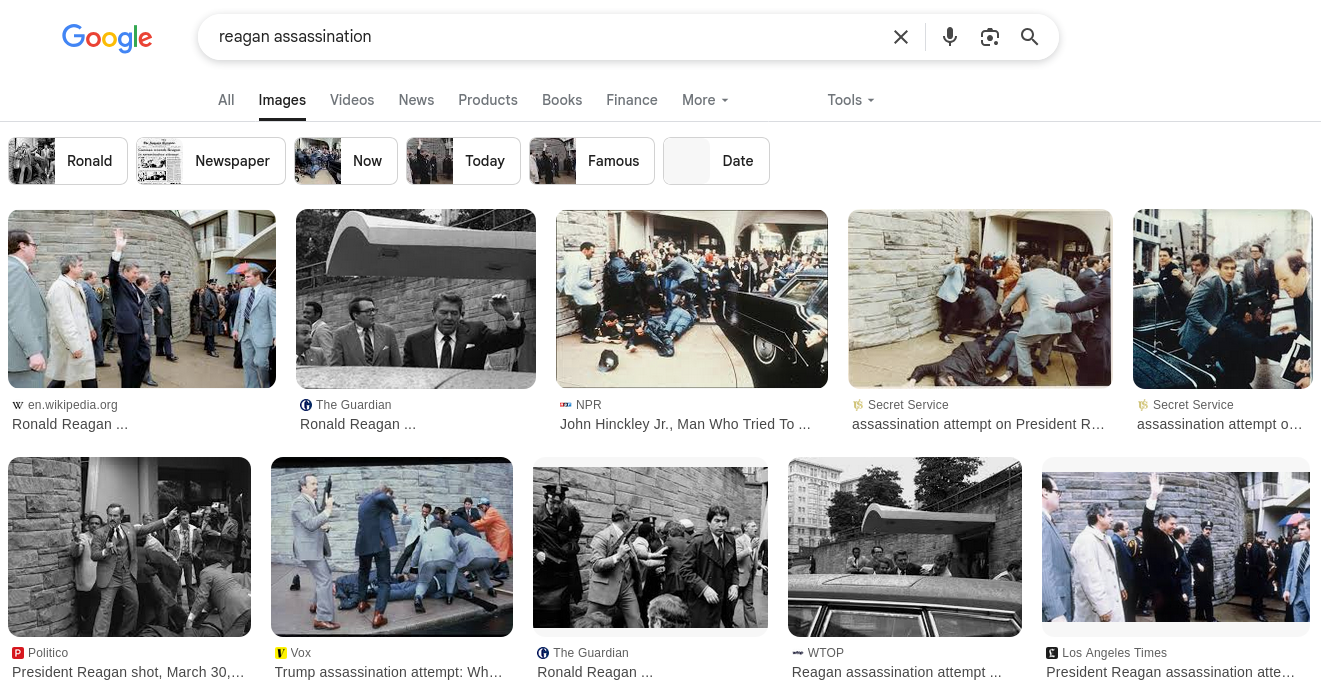
Task: Click 'John Hinckley Jr., Man Who Tried To' link
Action: tap(685, 424)
